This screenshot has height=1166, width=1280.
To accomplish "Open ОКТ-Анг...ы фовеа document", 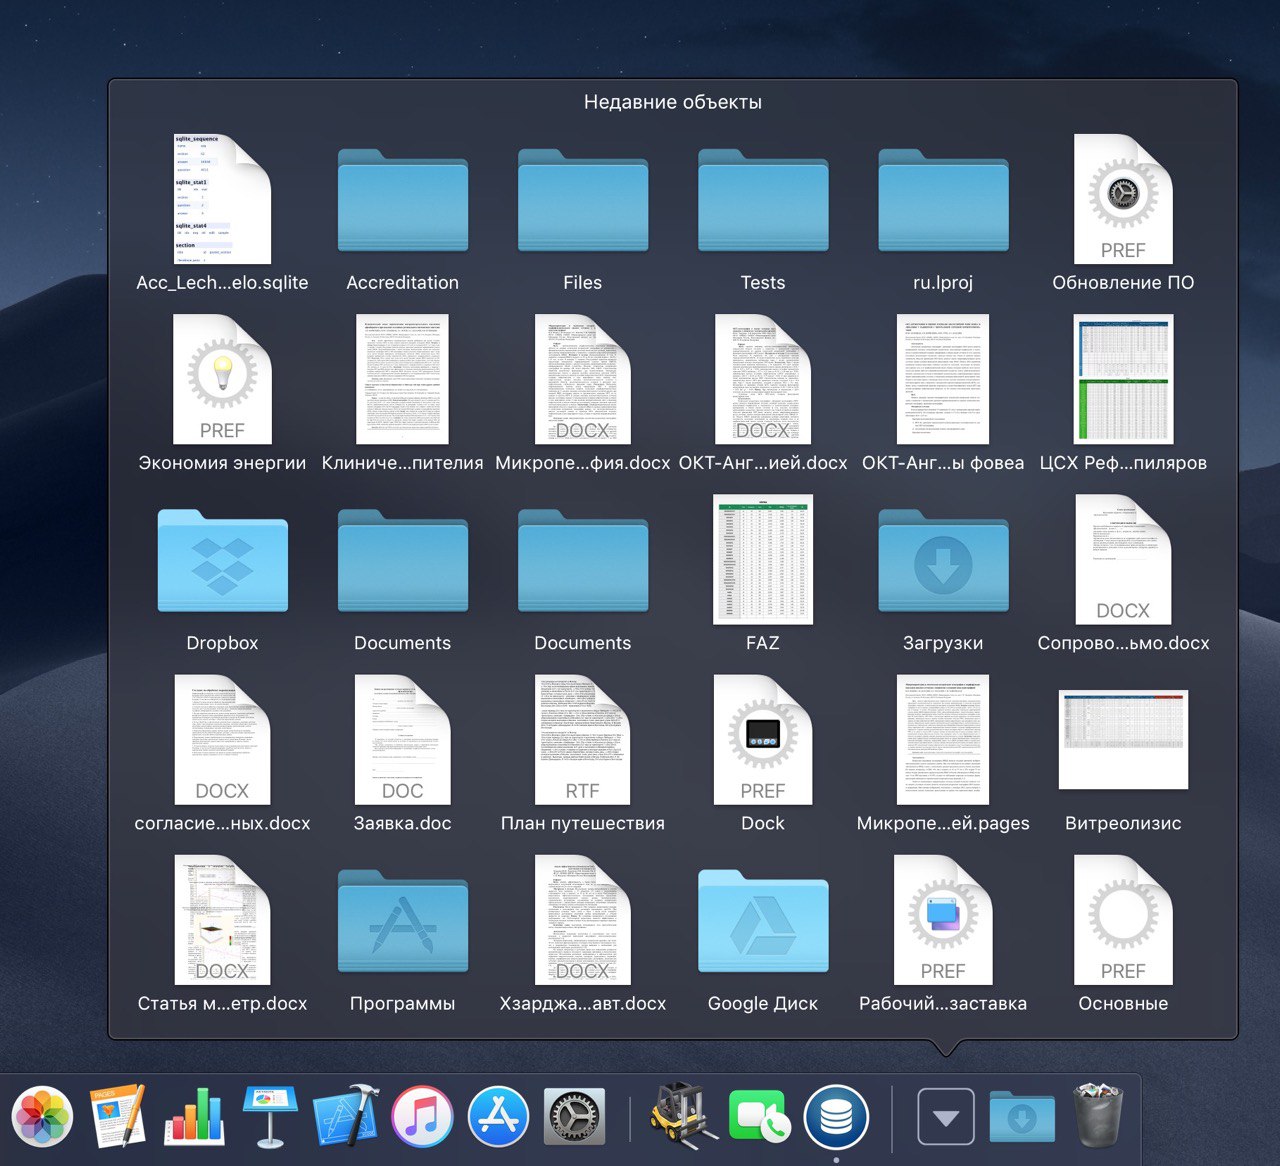I will coord(942,379).
